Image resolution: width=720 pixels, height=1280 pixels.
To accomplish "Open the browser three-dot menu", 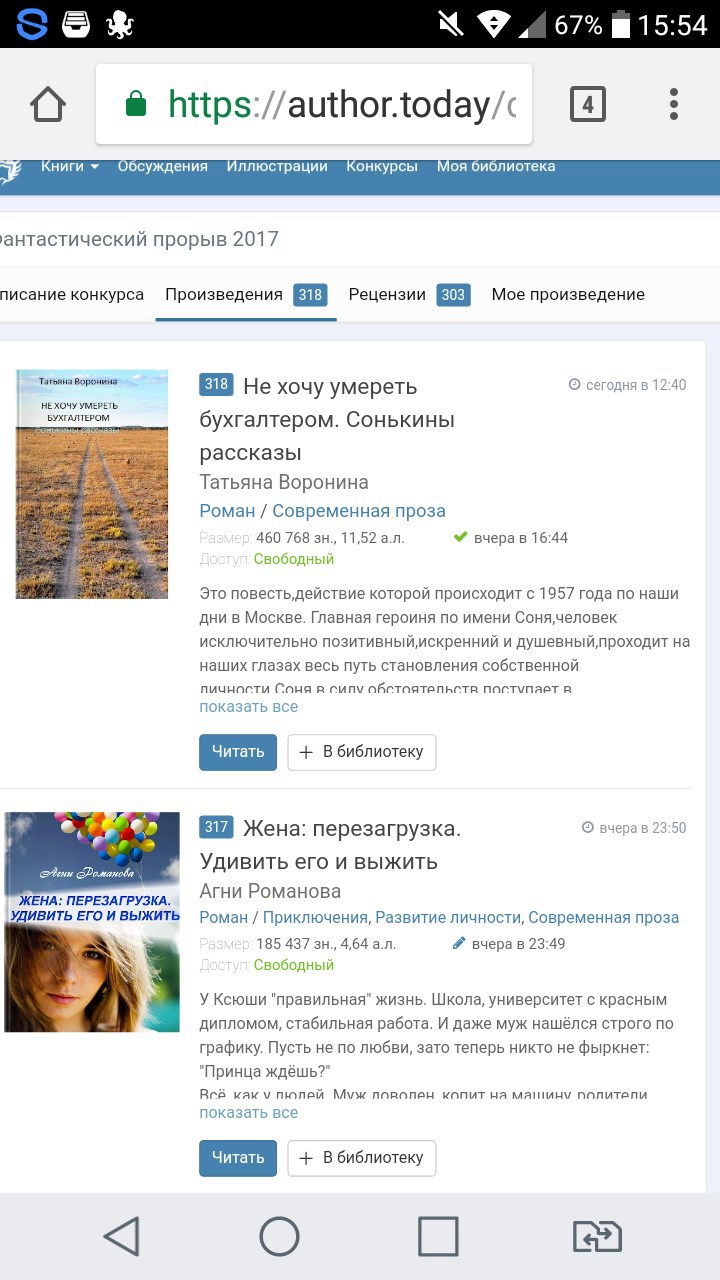I will click(x=674, y=104).
